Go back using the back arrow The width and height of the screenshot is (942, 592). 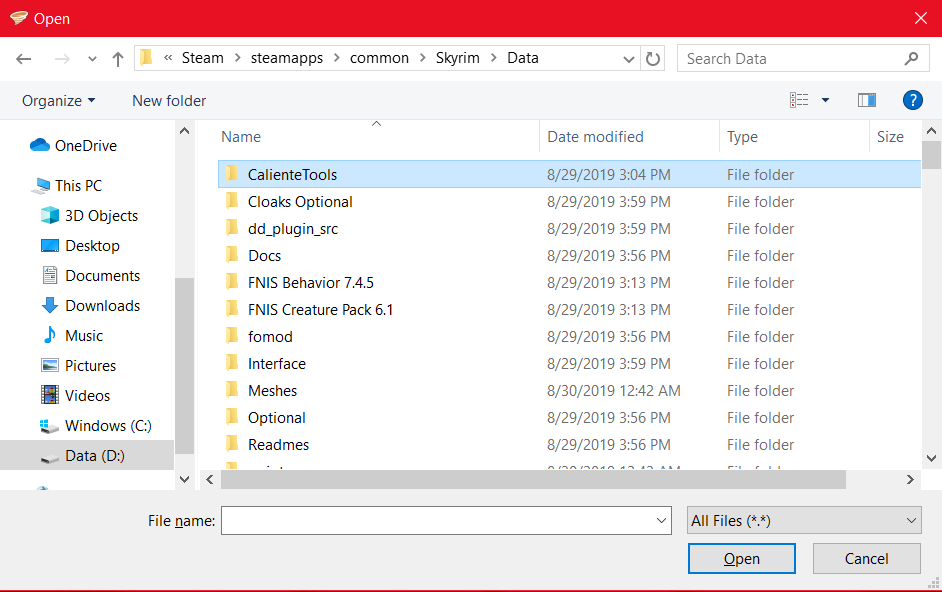coord(23,58)
